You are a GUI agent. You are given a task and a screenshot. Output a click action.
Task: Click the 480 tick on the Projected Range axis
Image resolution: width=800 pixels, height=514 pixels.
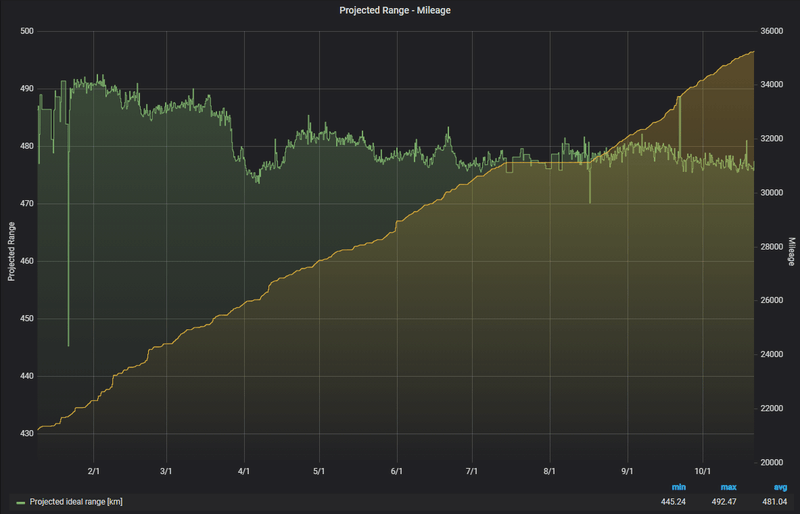[27, 146]
